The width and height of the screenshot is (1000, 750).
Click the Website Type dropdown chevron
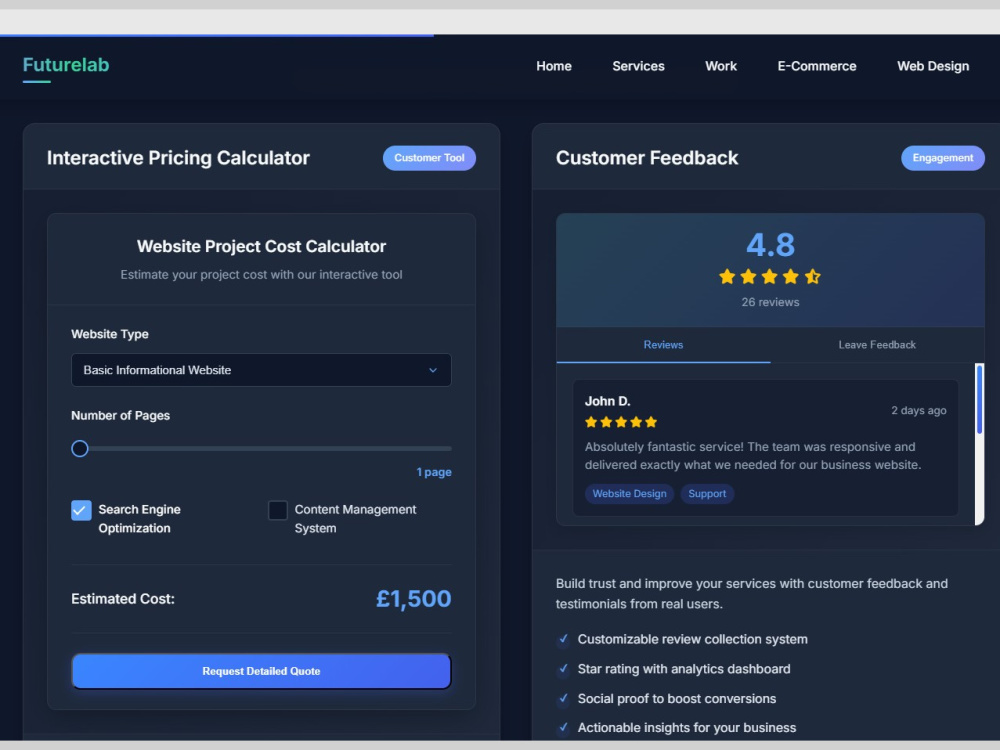(x=433, y=370)
